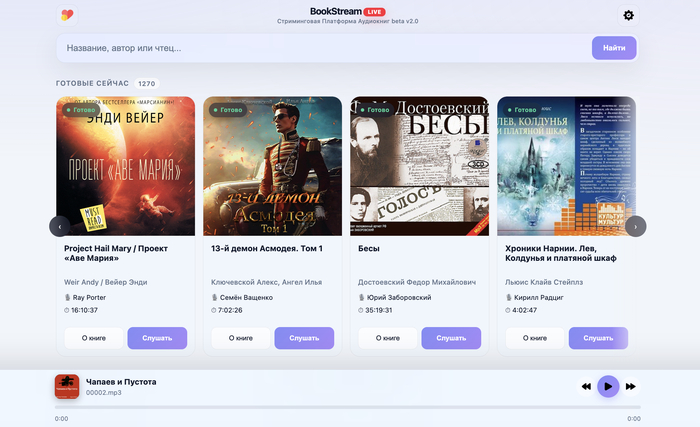Image resolution: width=700 pixels, height=427 pixels.
Task: Open settings with the gear icon
Action: [628, 15]
